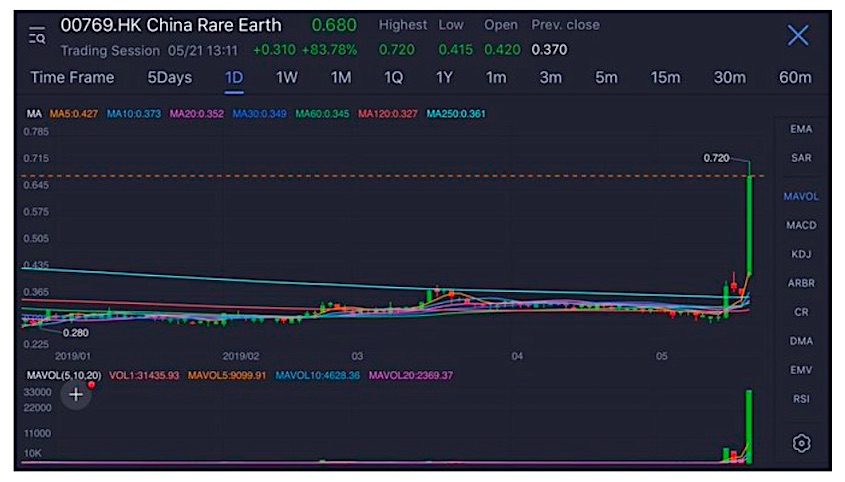The width and height of the screenshot is (845, 482).
Task: Click the MAVOL10:4628.36 value
Action: pos(317,375)
